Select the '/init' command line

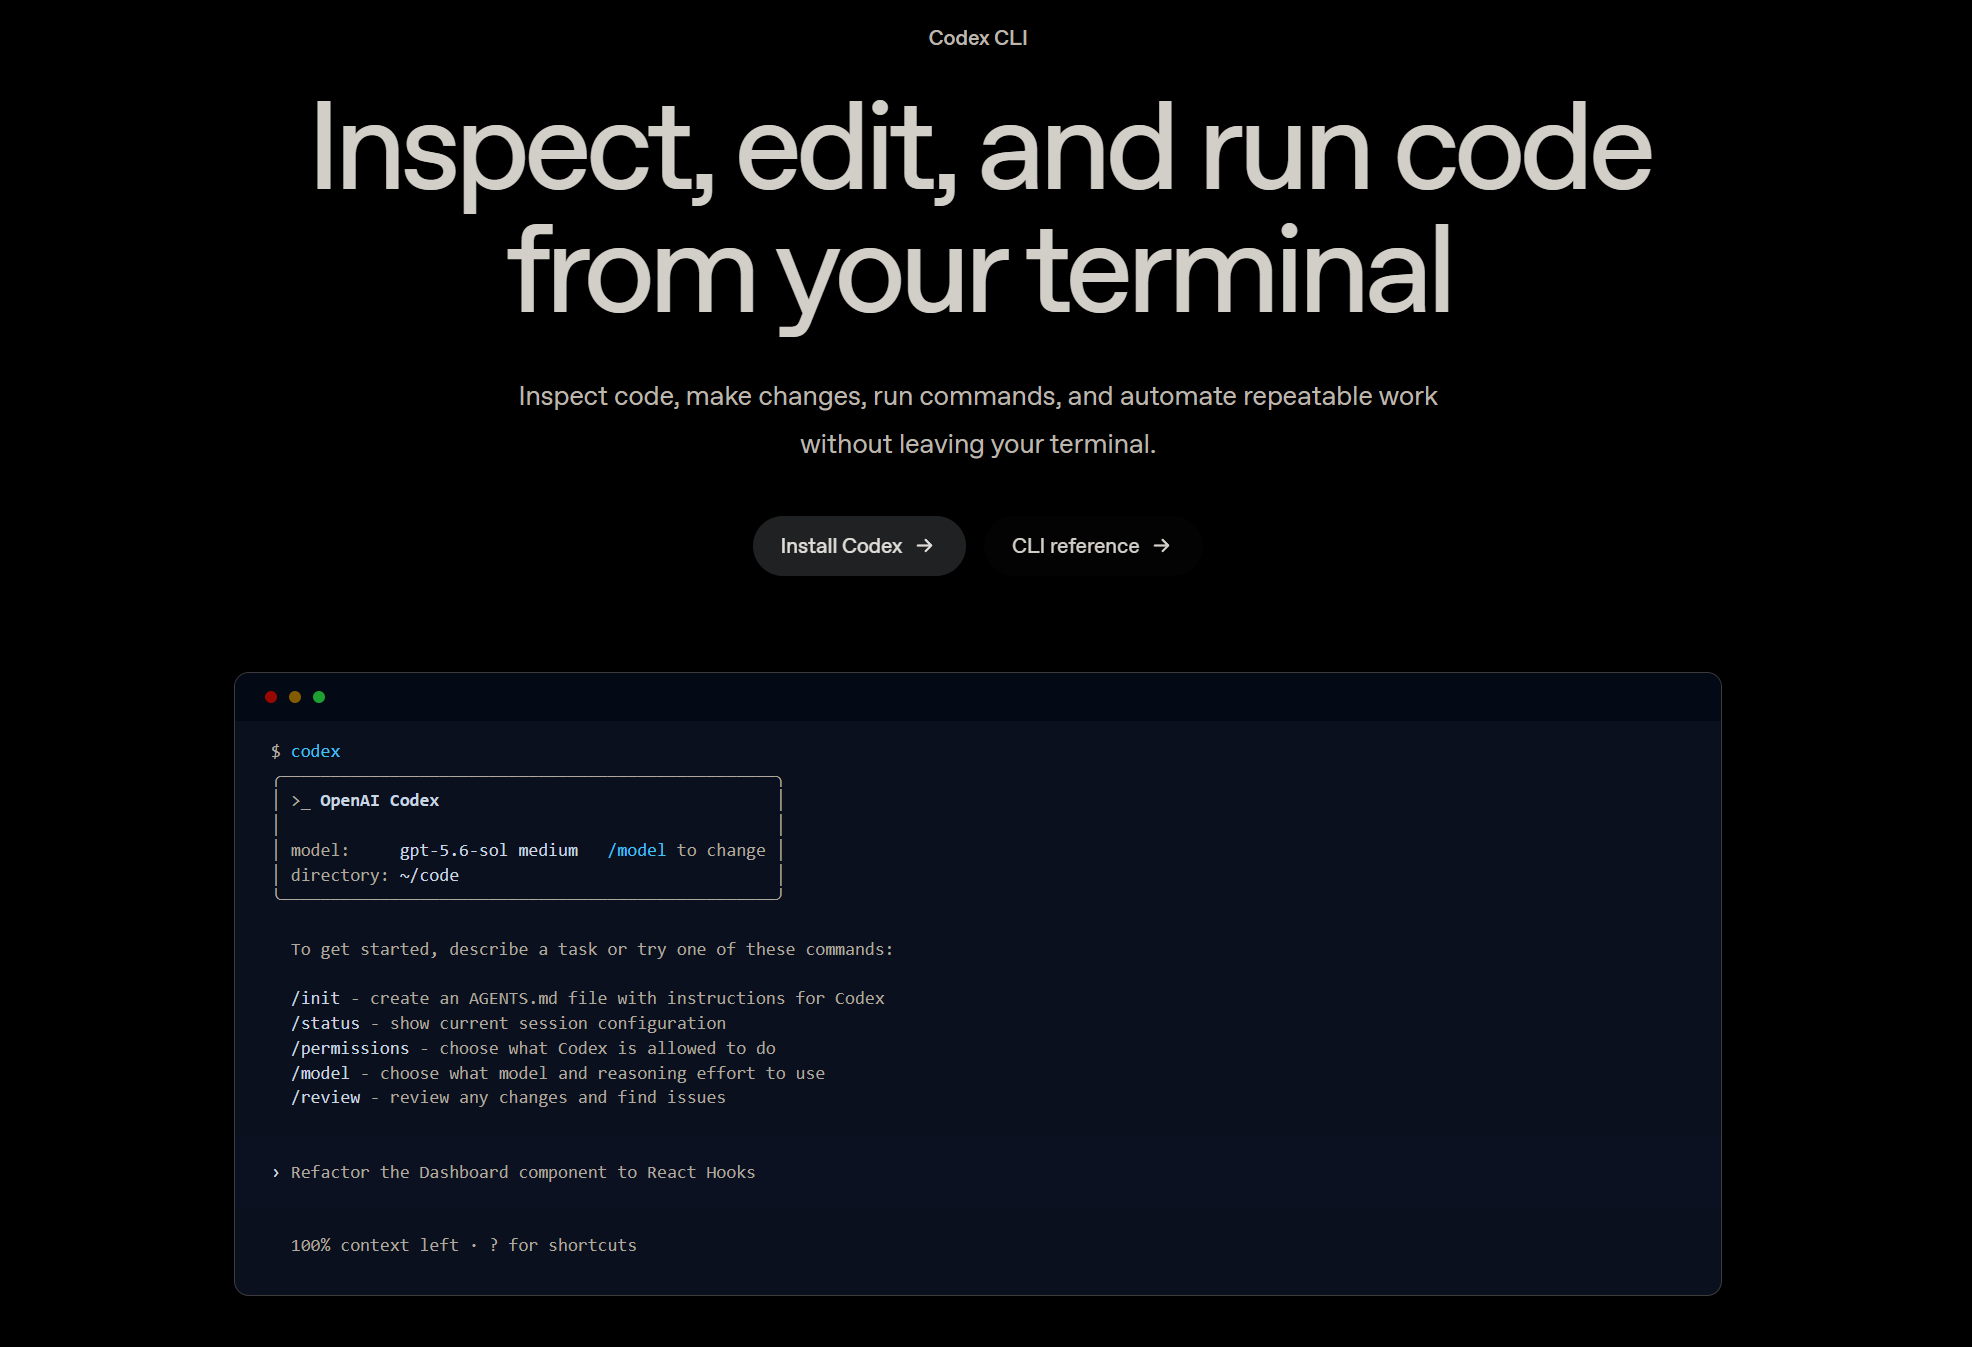pyautogui.click(x=588, y=998)
